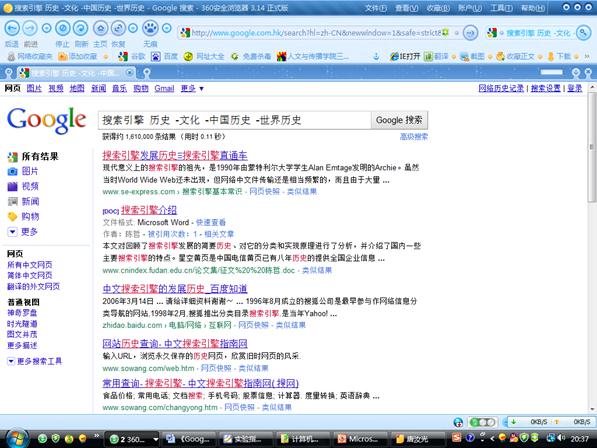Open the 人文与传播学院 bookmark
597x448 pixels.
(x=313, y=57)
